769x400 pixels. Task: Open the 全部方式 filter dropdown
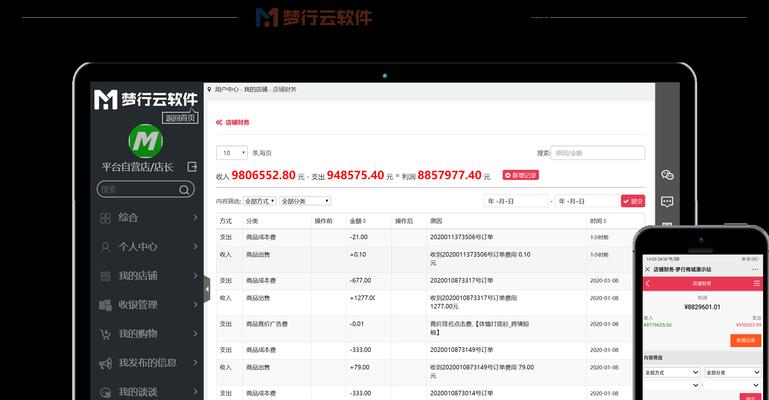pos(260,201)
